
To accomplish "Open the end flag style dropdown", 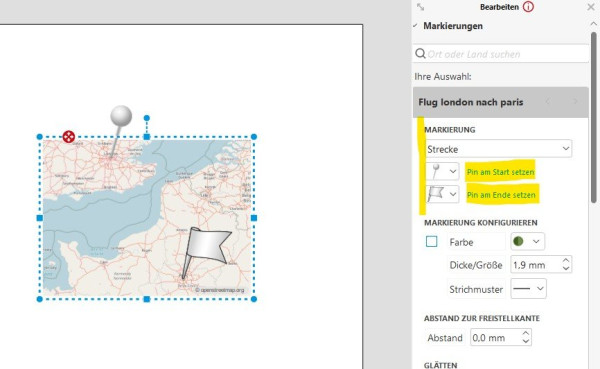I will [x=442, y=194].
